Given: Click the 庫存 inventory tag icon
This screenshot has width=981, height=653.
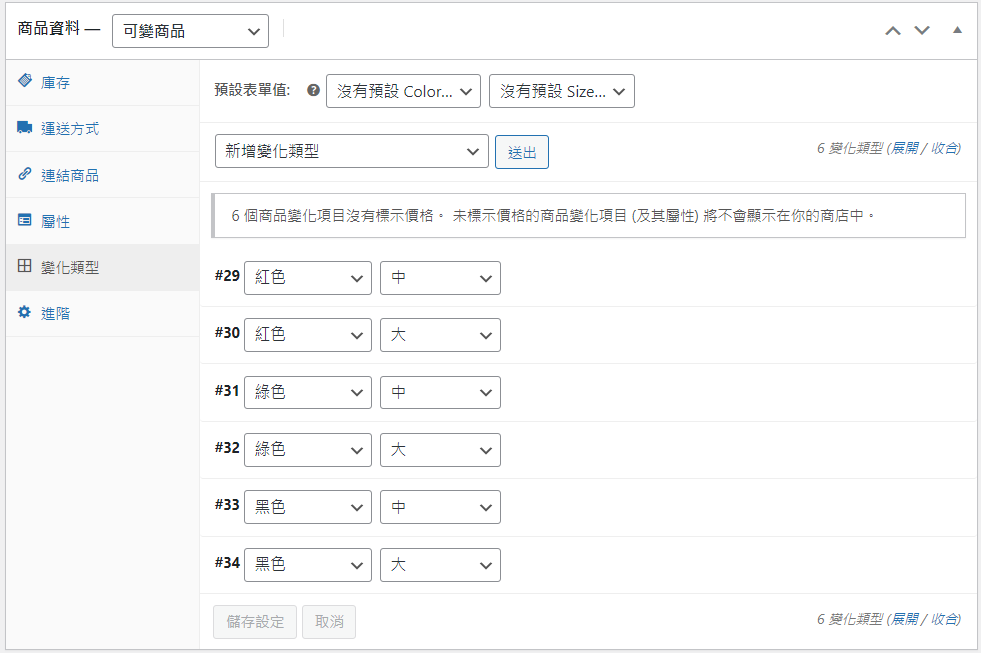Looking at the screenshot, I should 25,82.
